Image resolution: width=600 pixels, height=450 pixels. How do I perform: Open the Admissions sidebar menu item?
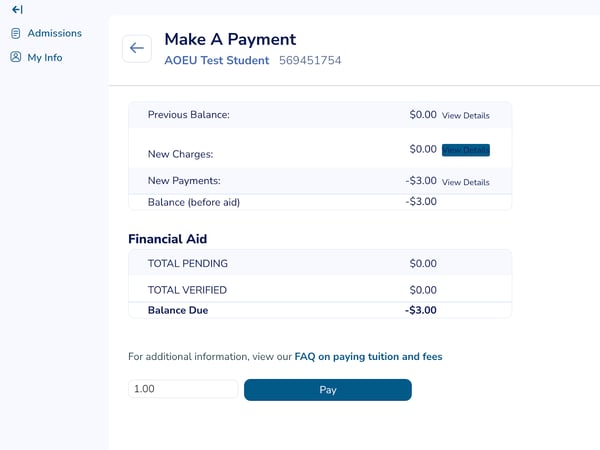tap(46, 33)
